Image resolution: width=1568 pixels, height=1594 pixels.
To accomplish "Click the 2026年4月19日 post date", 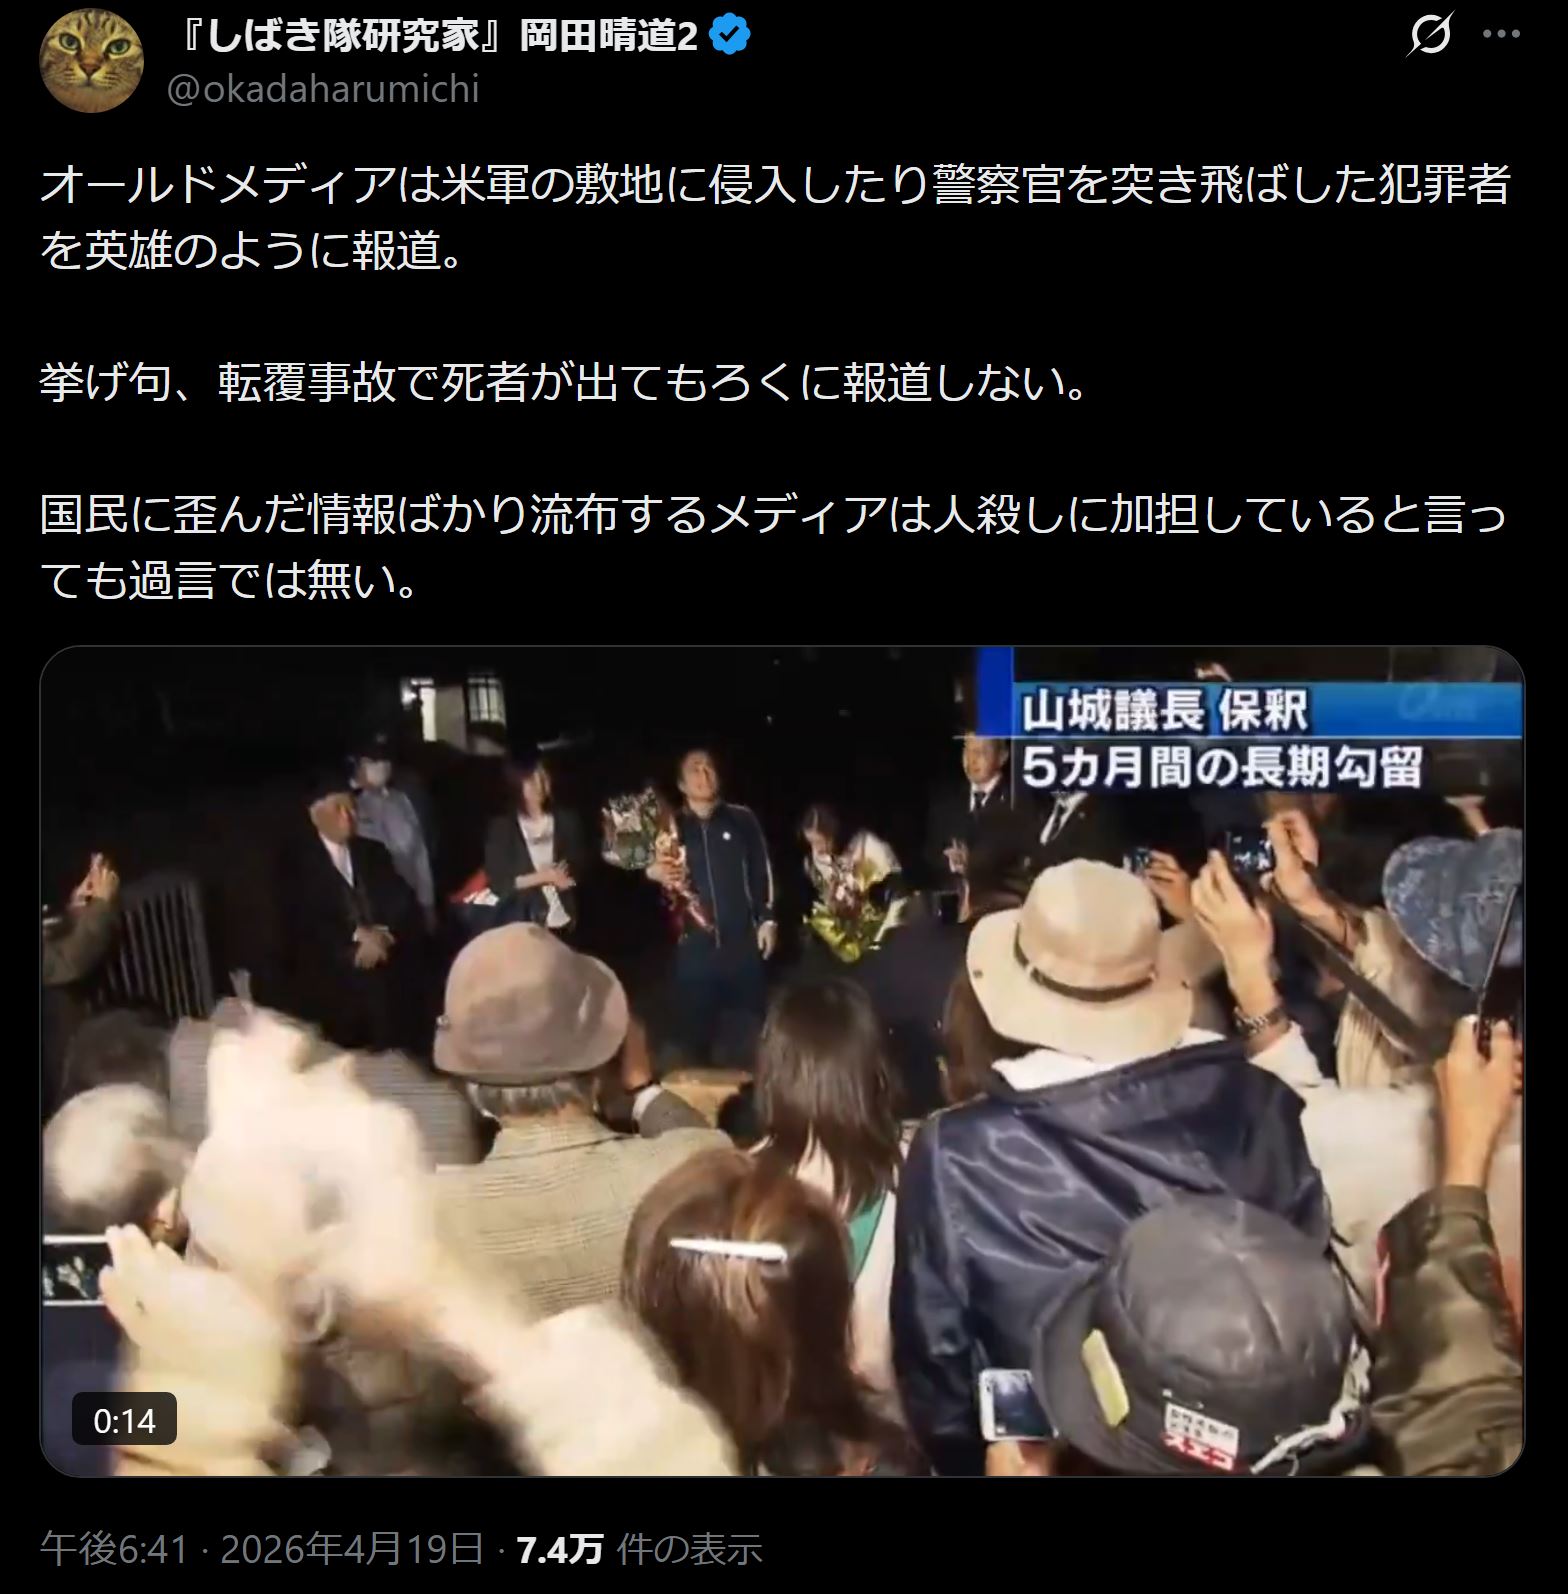I will click(x=352, y=1549).
